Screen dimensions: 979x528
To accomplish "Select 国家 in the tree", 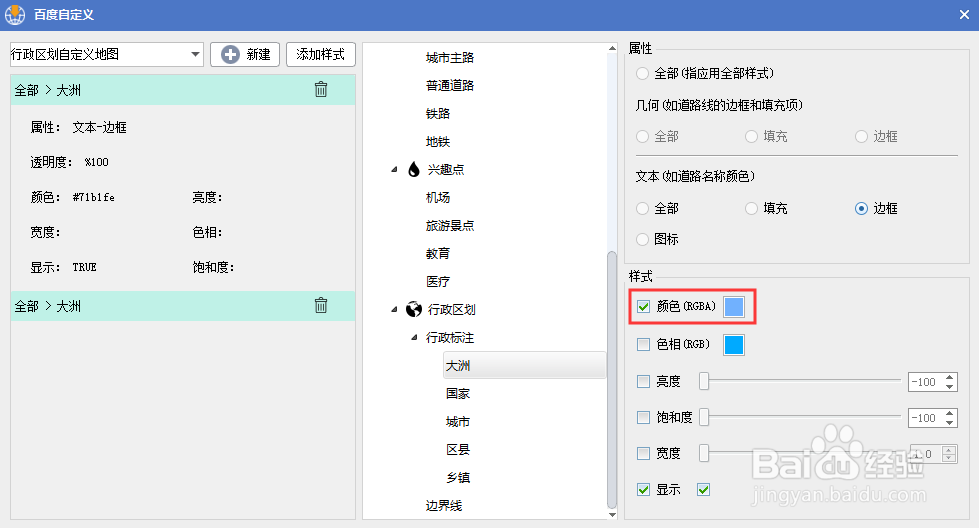I will tap(458, 393).
